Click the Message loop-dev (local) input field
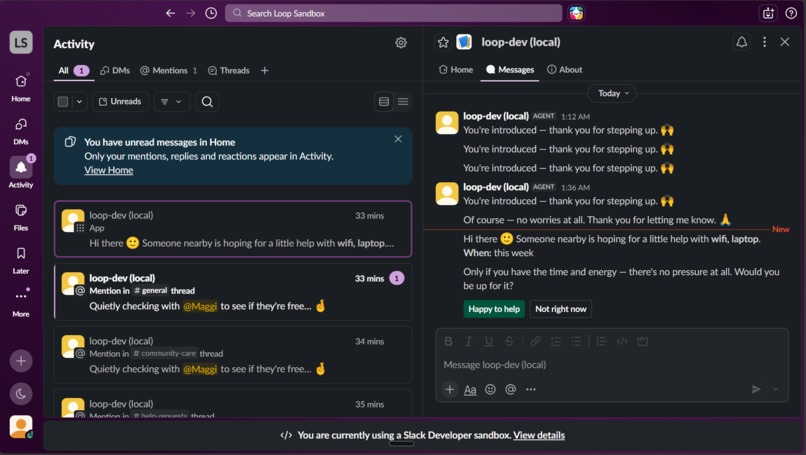Screen dimensions: 806x455 (x=612, y=365)
